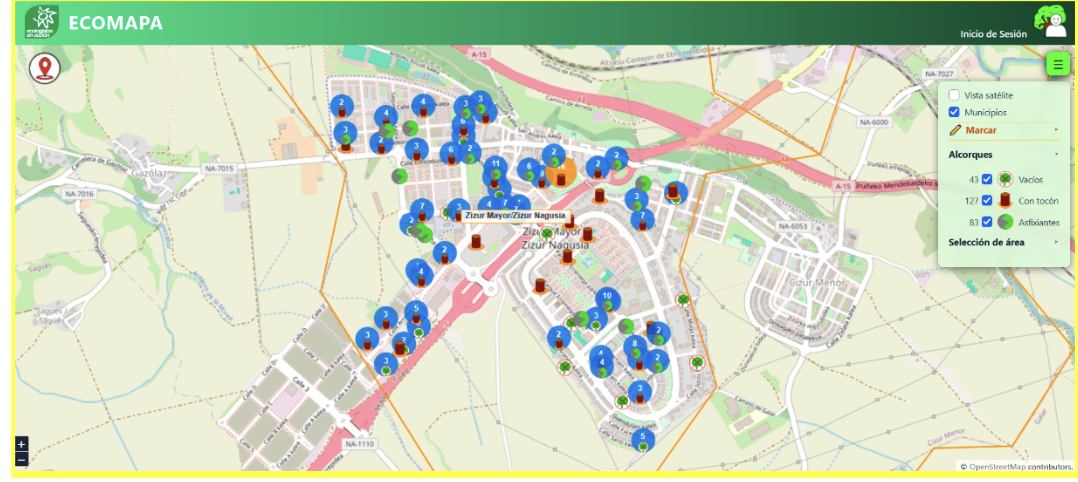1078x482 pixels.
Task: Open the green hamburger menu button
Action: (x=1057, y=65)
